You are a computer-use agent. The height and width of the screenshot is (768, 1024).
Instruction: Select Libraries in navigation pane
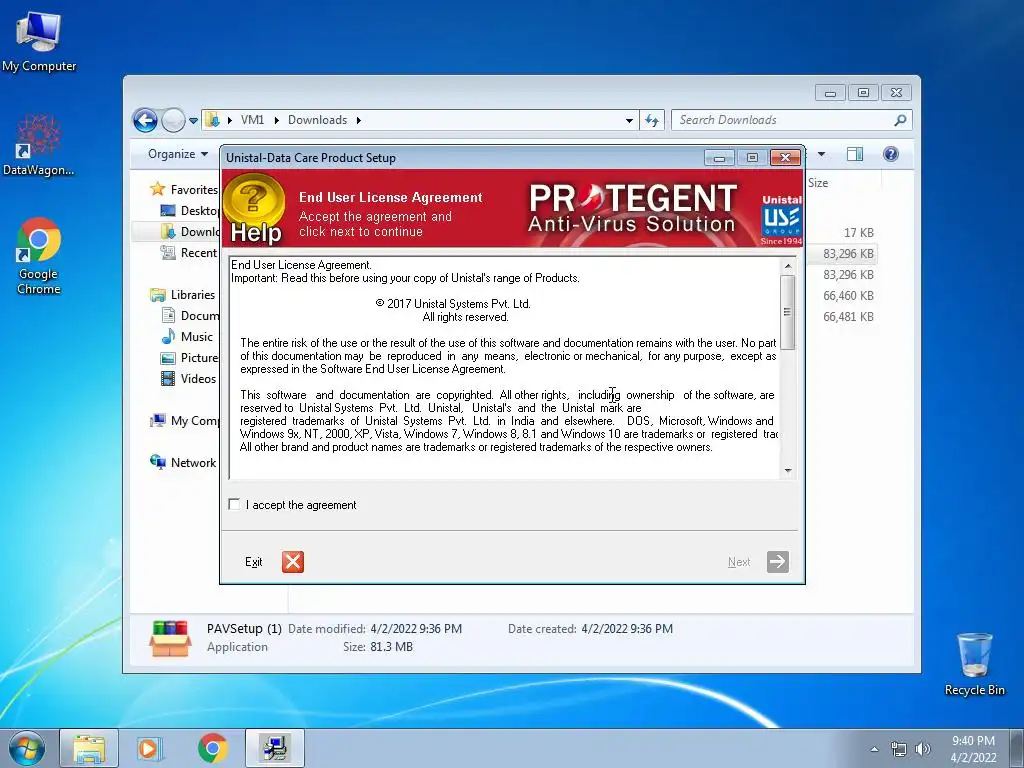[x=182, y=295]
